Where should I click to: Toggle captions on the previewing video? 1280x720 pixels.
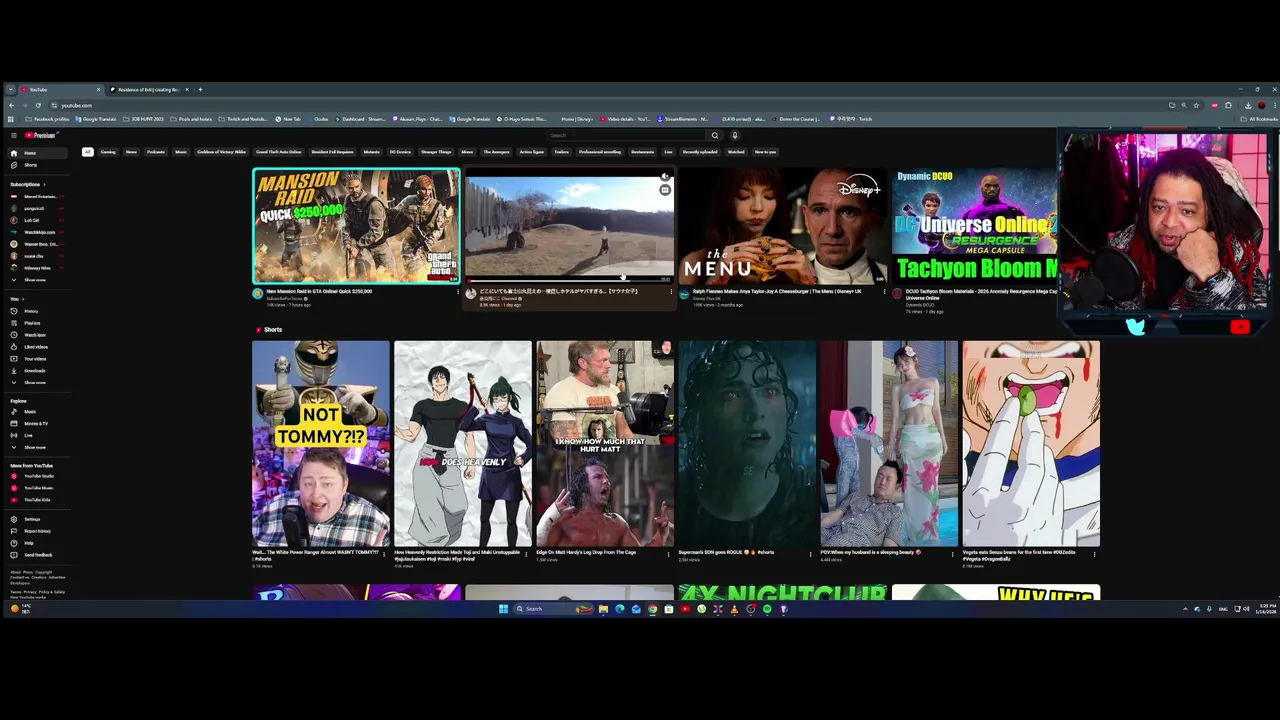pos(665,190)
